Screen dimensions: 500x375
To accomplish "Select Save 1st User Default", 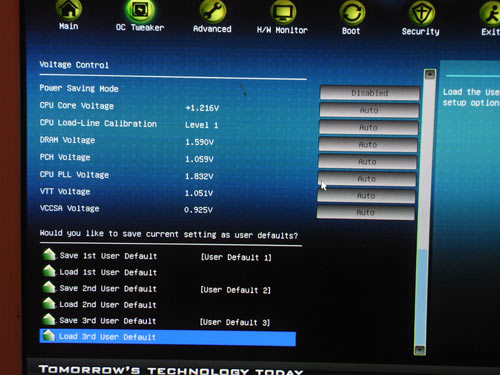I will (x=108, y=256).
